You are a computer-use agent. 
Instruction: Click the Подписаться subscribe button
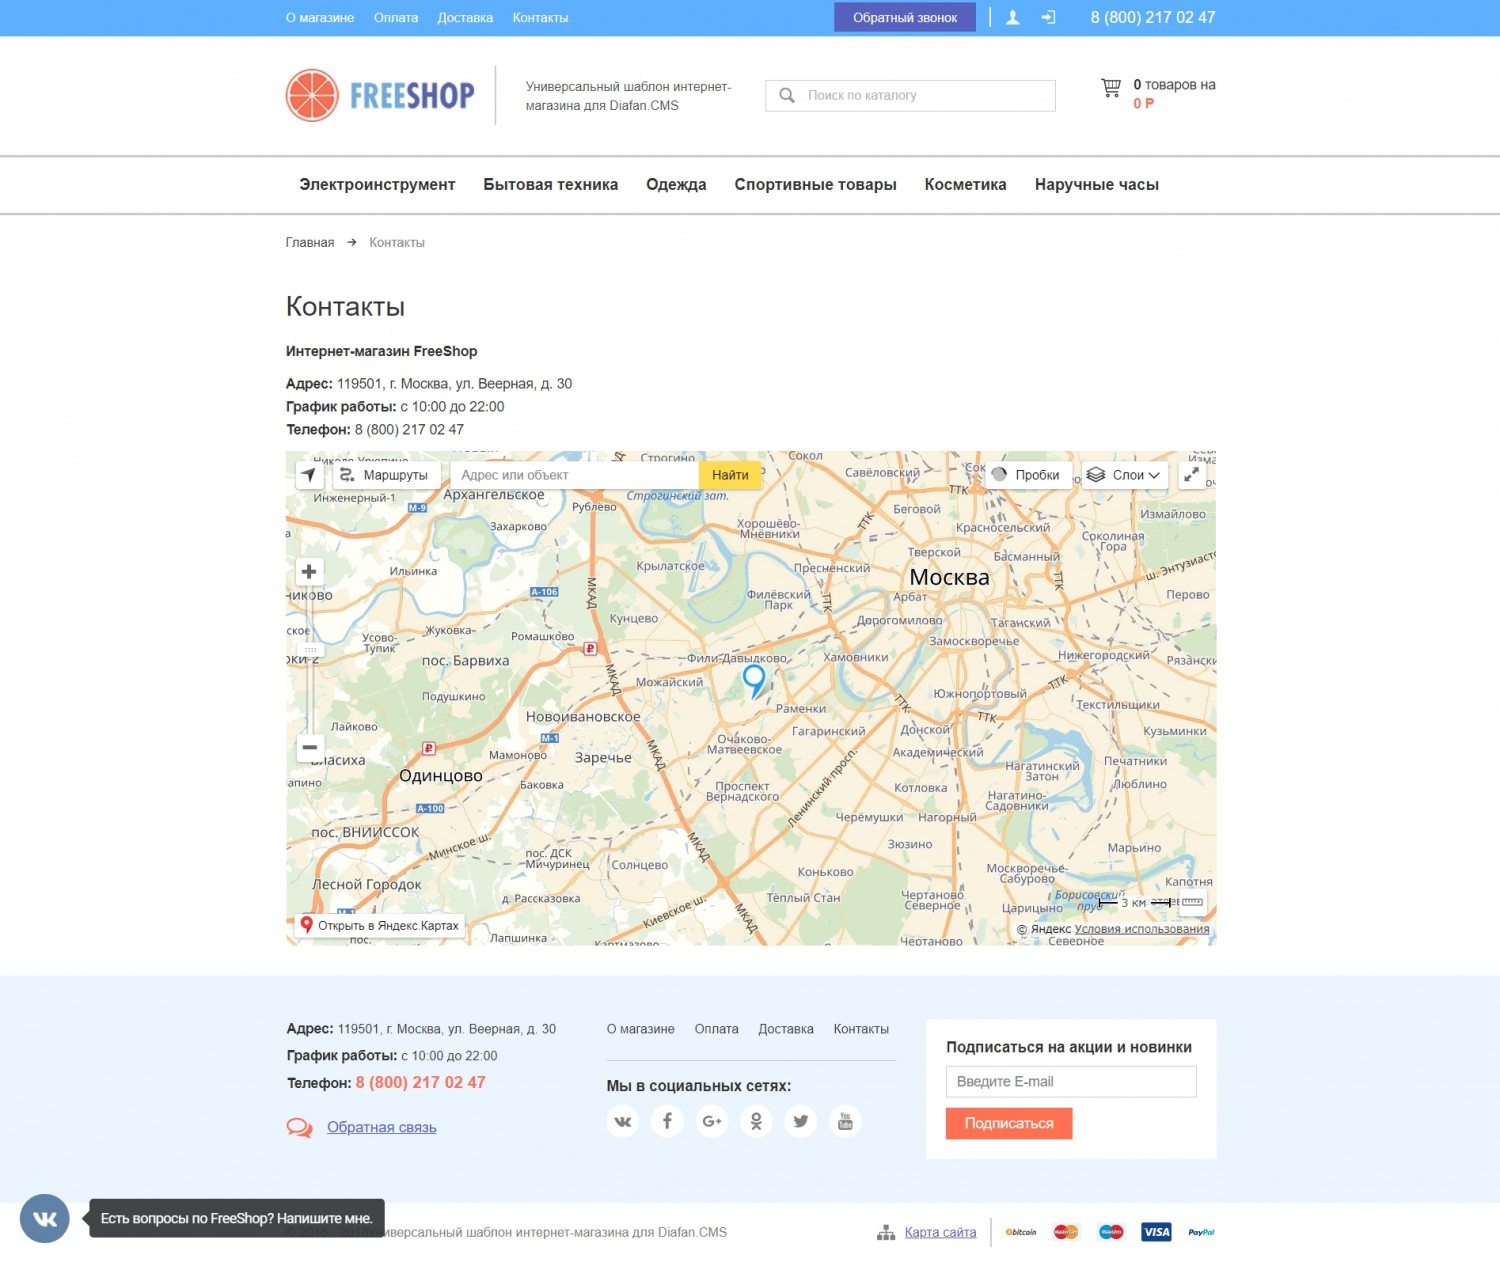(1009, 1123)
